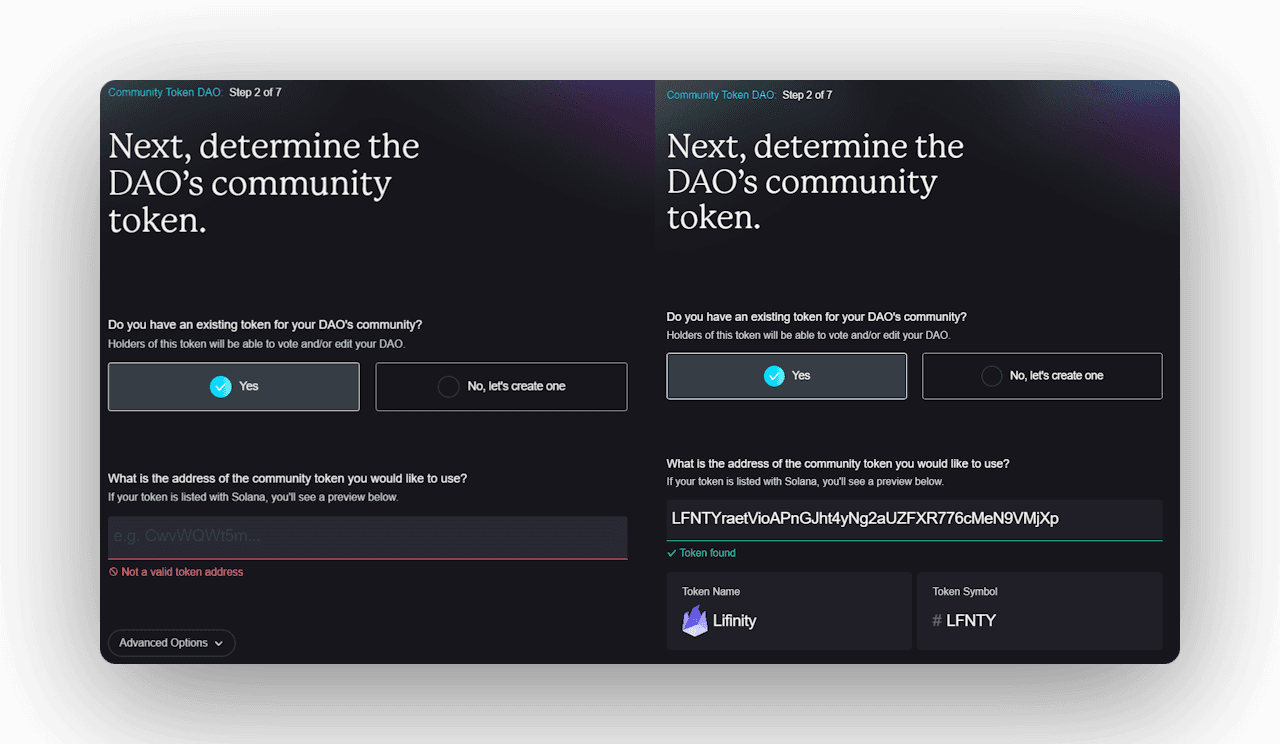Click the empty circle in right create-one option
The height and width of the screenshot is (744, 1280).
click(991, 376)
